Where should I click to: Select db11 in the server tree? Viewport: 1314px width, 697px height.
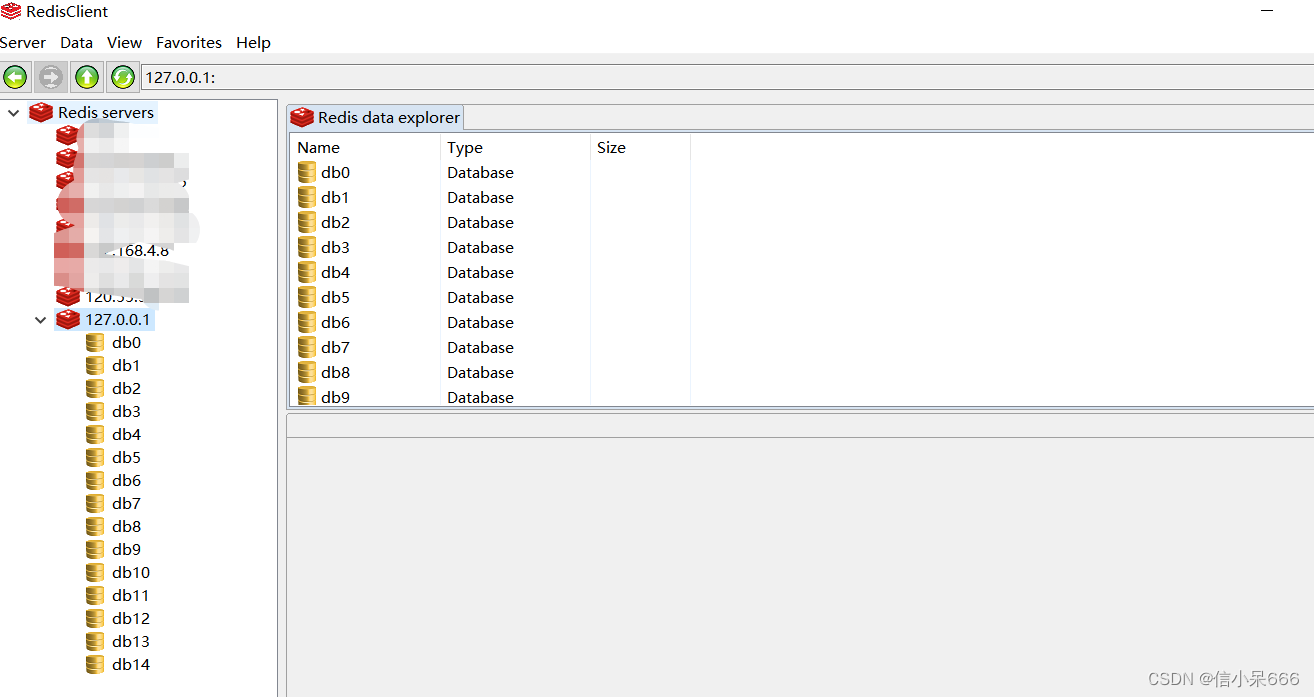pyautogui.click(x=131, y=596)
